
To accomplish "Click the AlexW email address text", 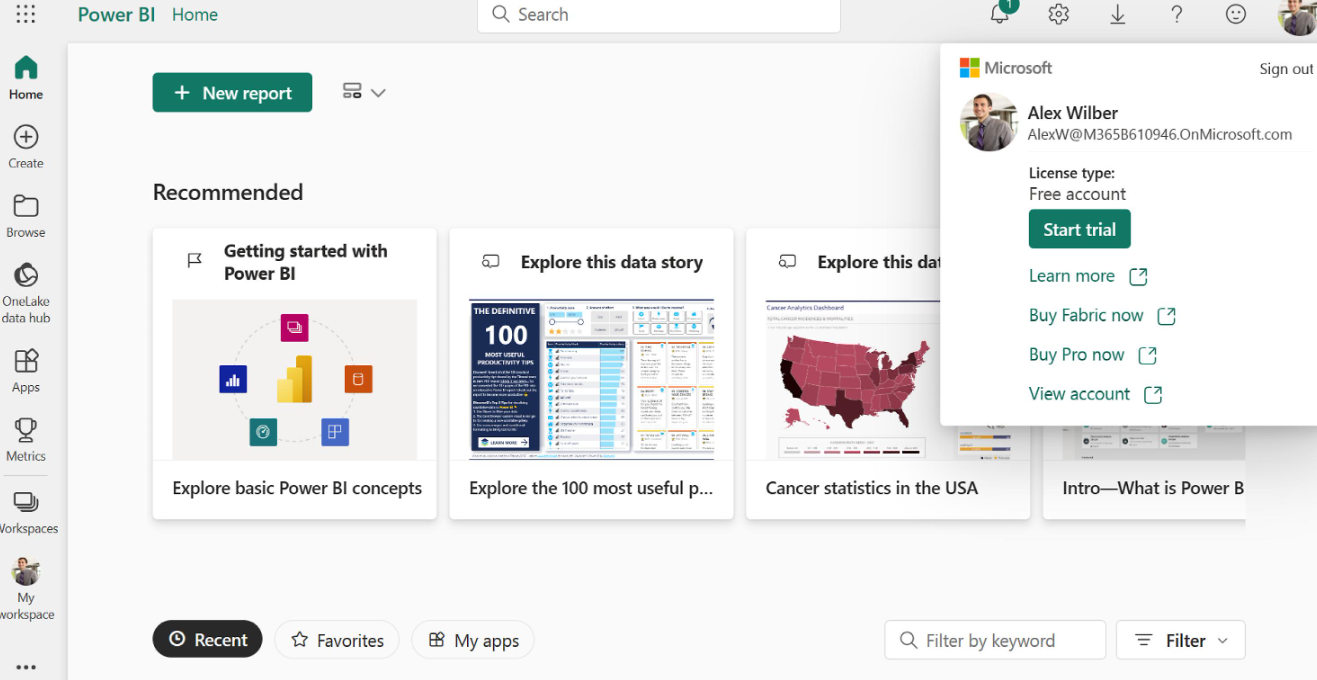I will click(x=1160, y=134).
